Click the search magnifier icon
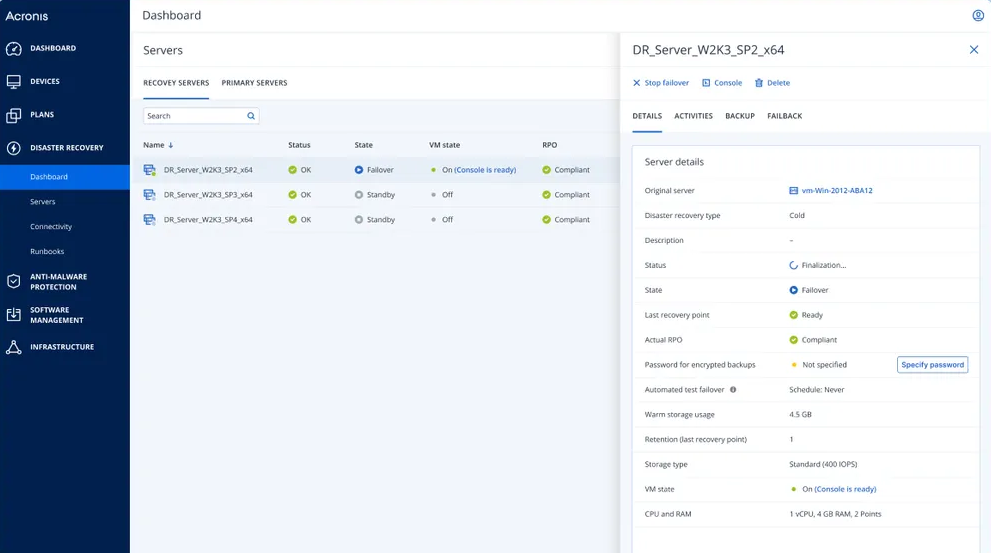 point(251,116)
